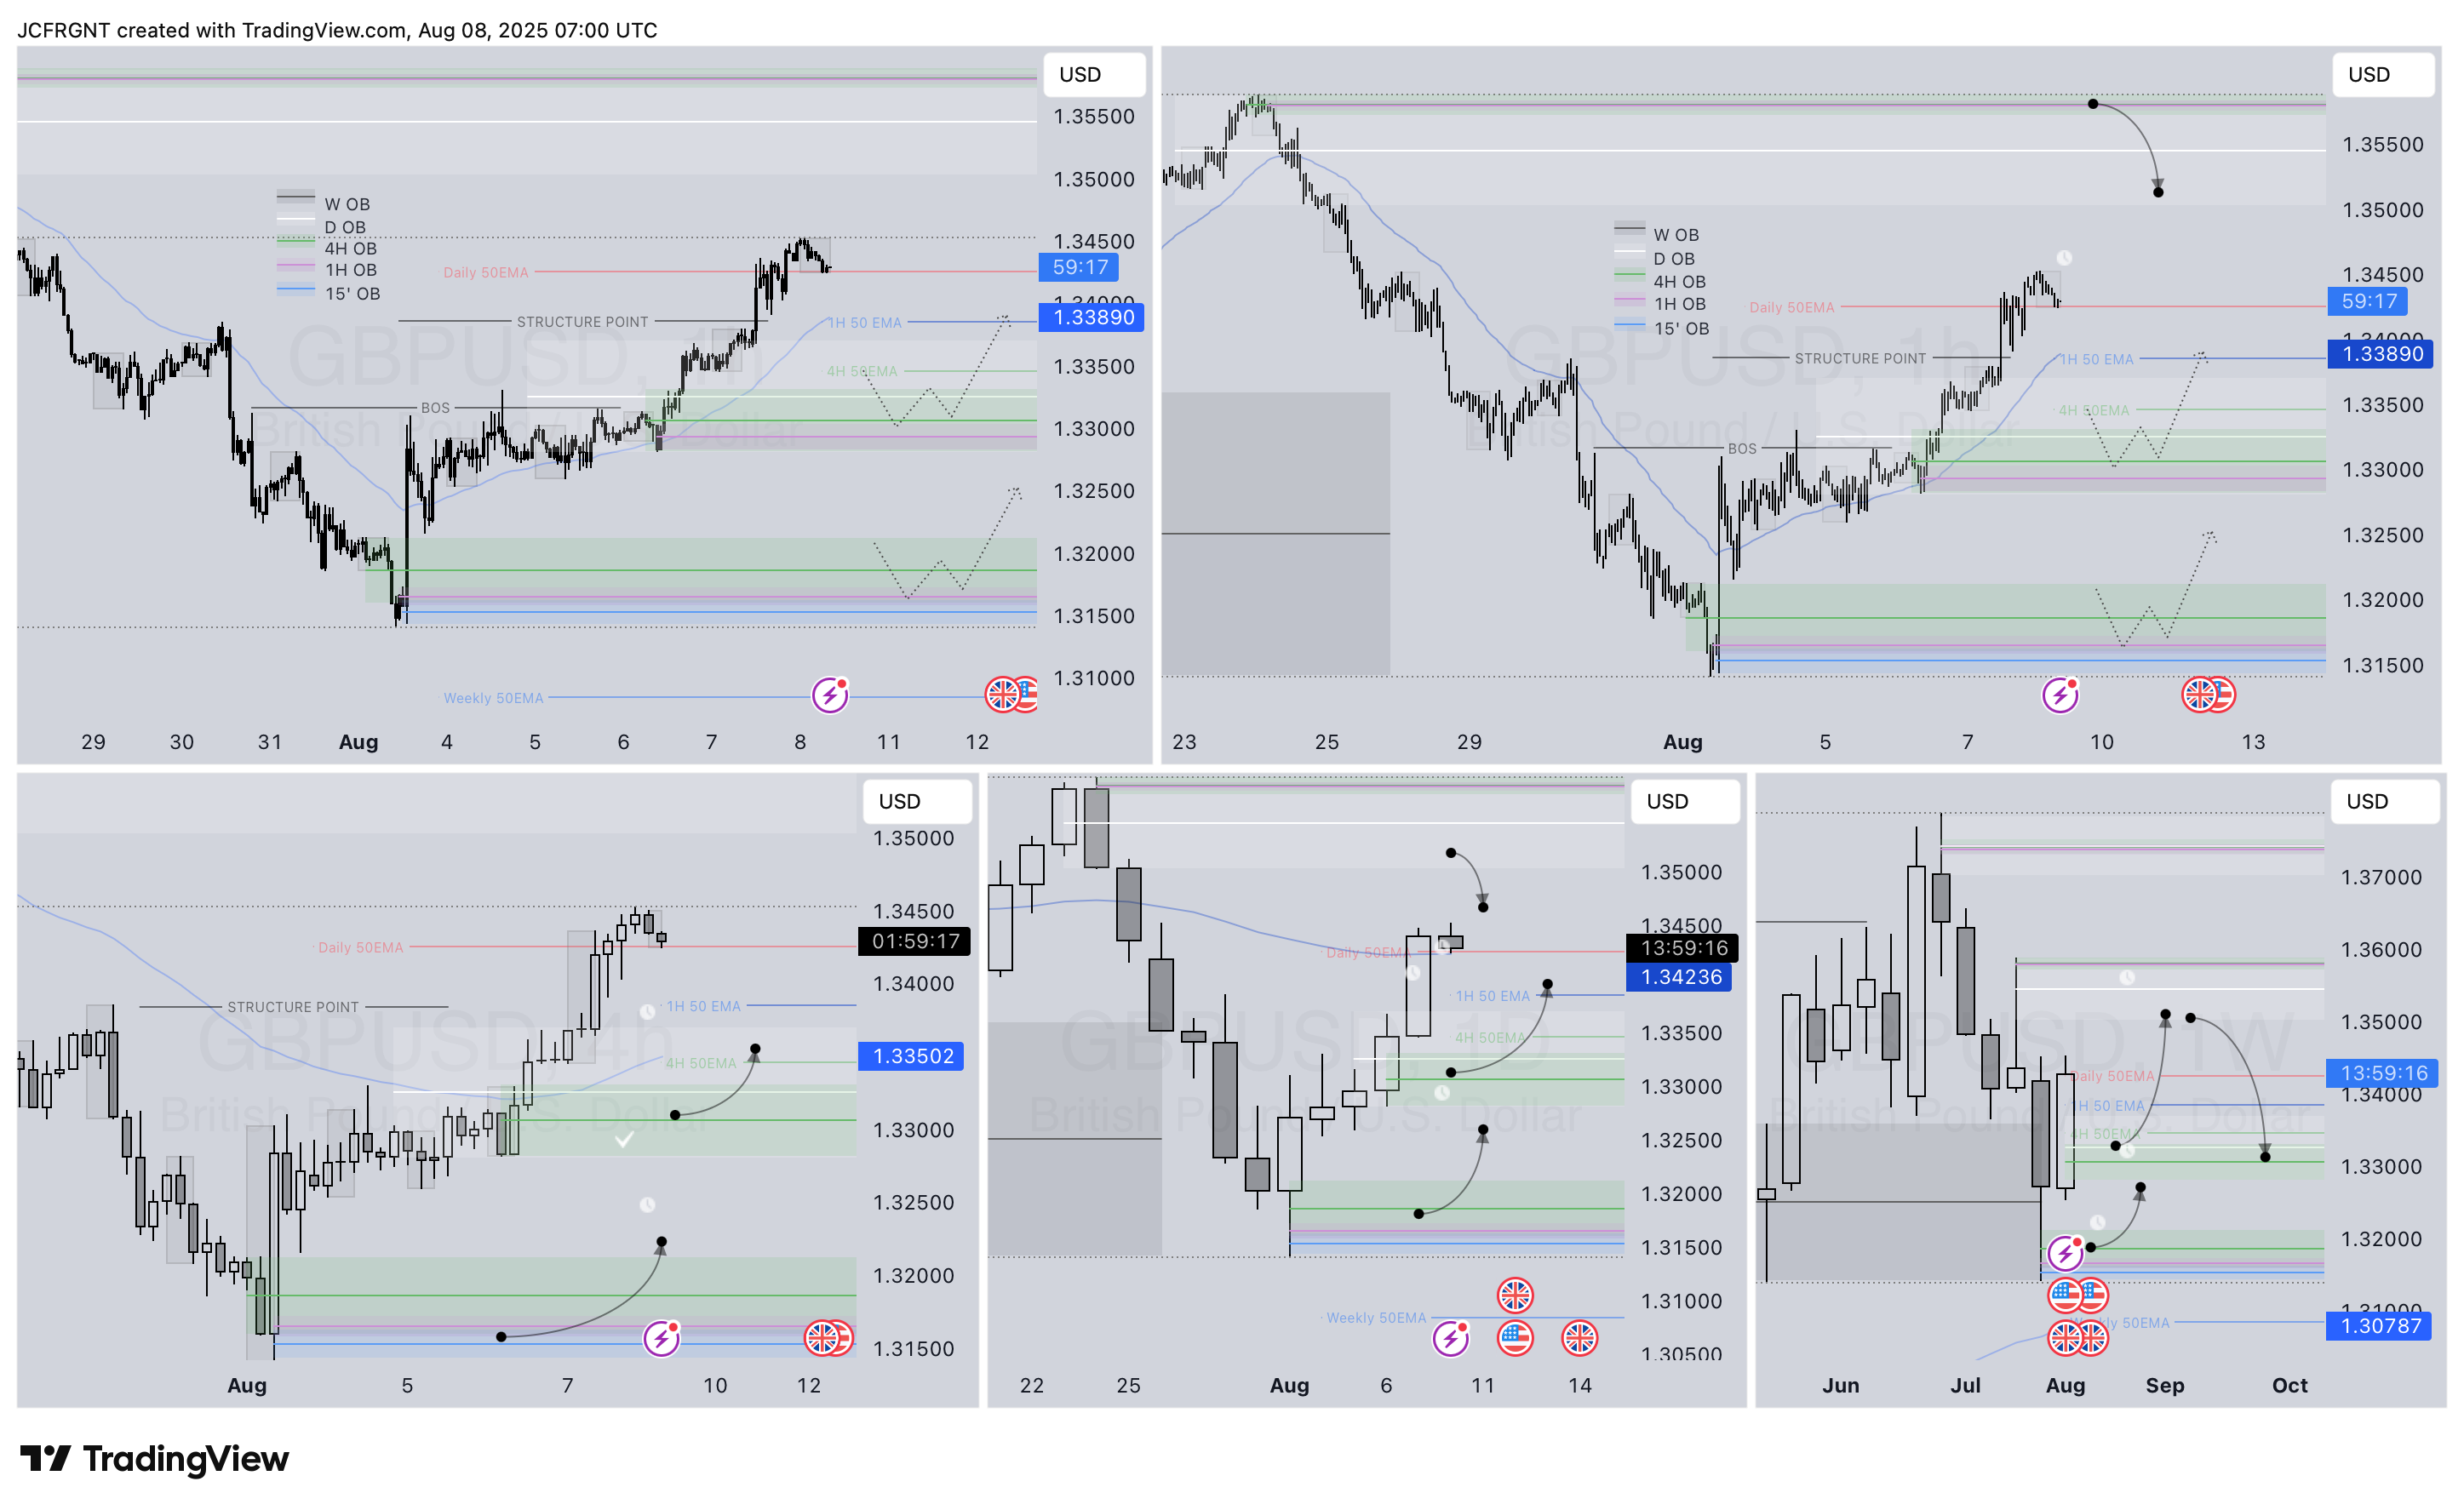Click the UK flag events in weekly chart
This screenshot has width=2464, height=1510.
(x=2078, y=1338)
